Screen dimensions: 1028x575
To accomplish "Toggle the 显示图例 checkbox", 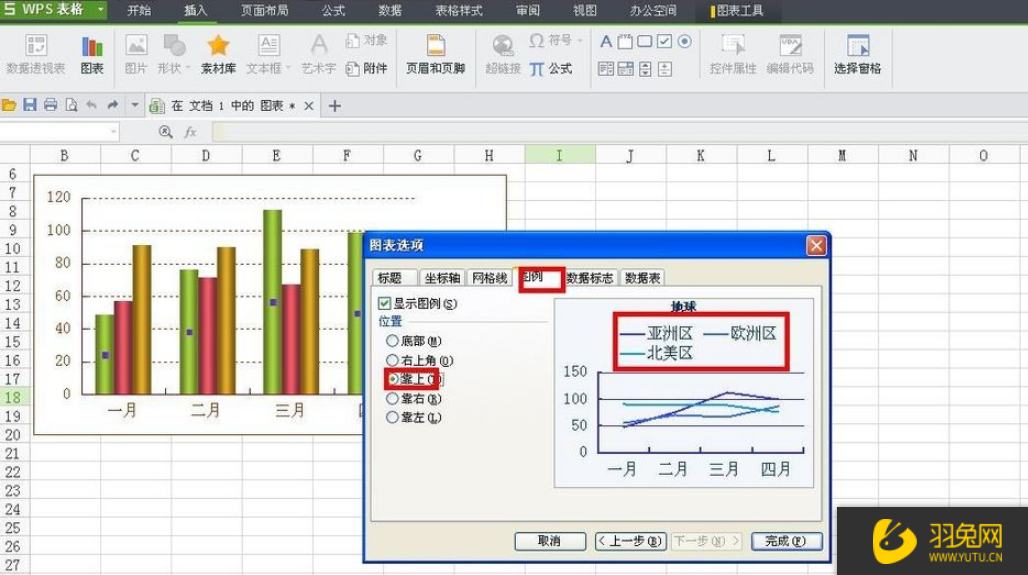I will 385,304.
